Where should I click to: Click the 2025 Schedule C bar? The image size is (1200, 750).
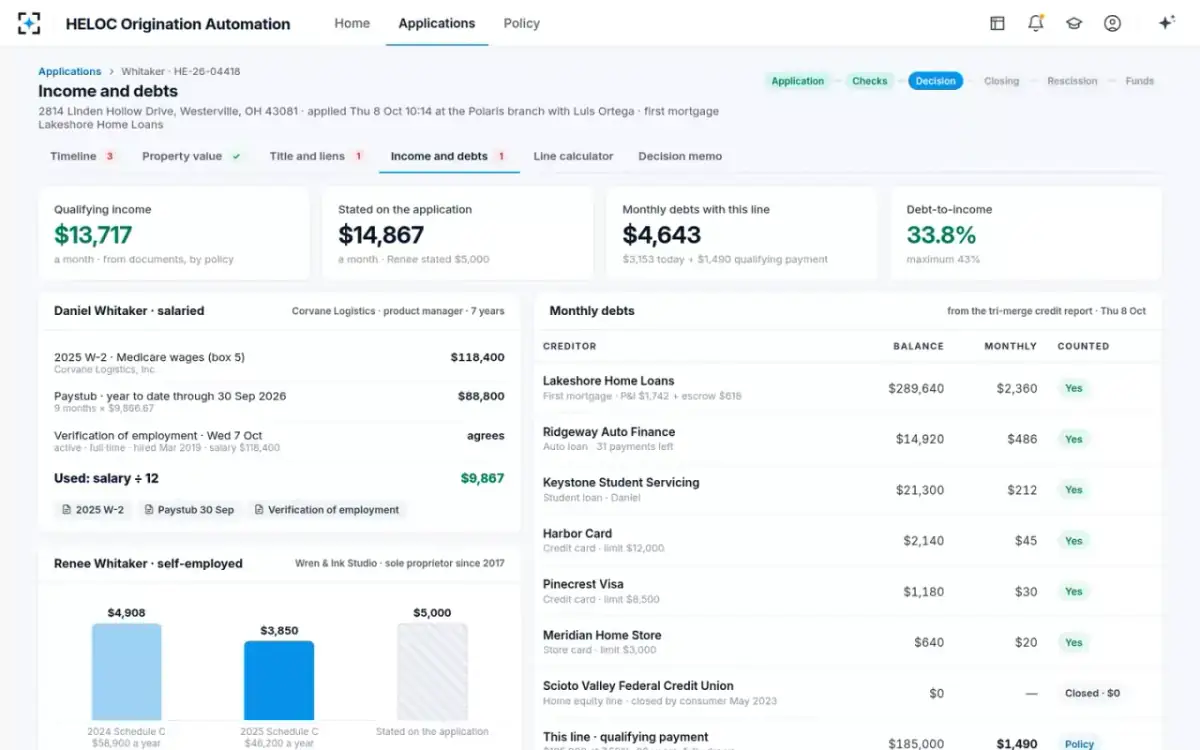click(x=279, y=681)
